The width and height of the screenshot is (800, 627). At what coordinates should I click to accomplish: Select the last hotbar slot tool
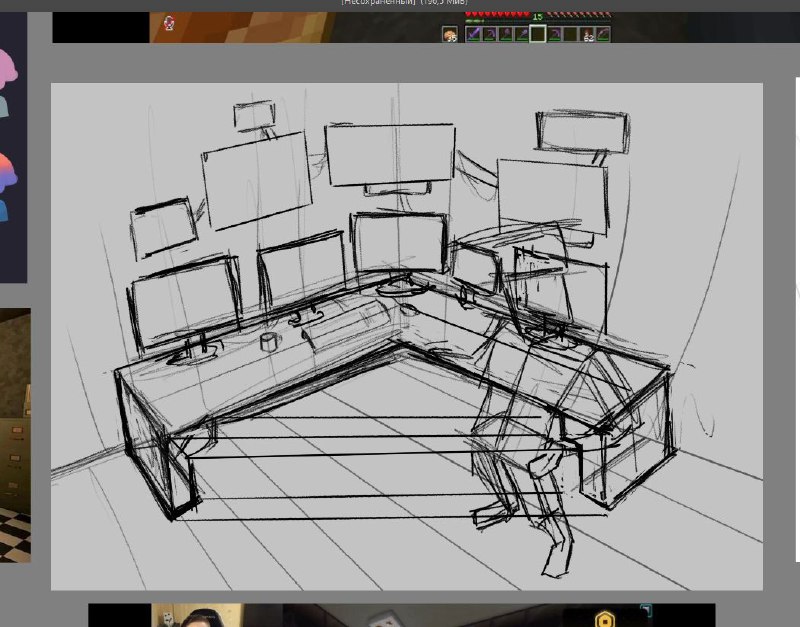click(603, 34)
